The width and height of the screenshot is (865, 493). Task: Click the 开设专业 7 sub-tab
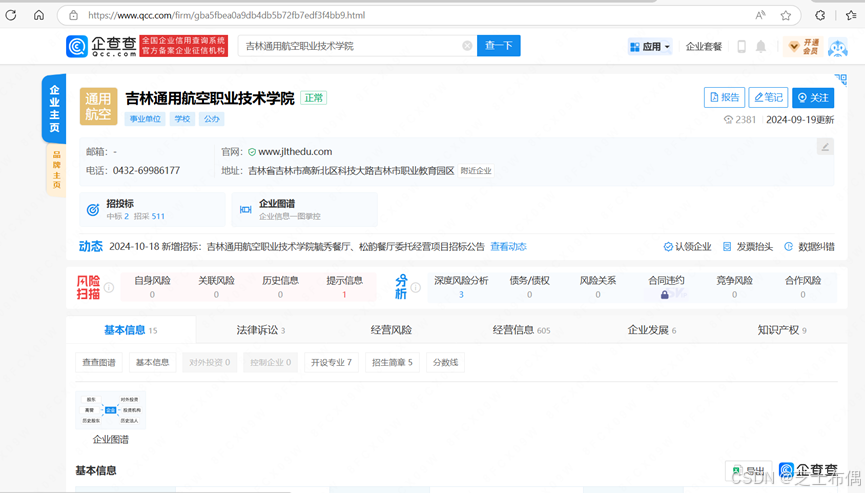pos(331,362)
